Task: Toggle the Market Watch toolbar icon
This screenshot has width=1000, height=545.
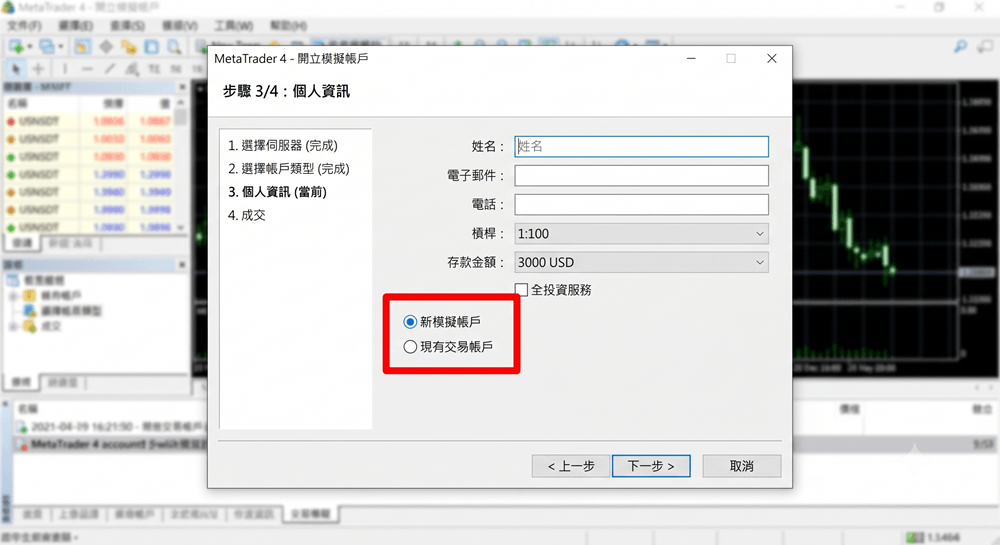Action: (82, 47)
